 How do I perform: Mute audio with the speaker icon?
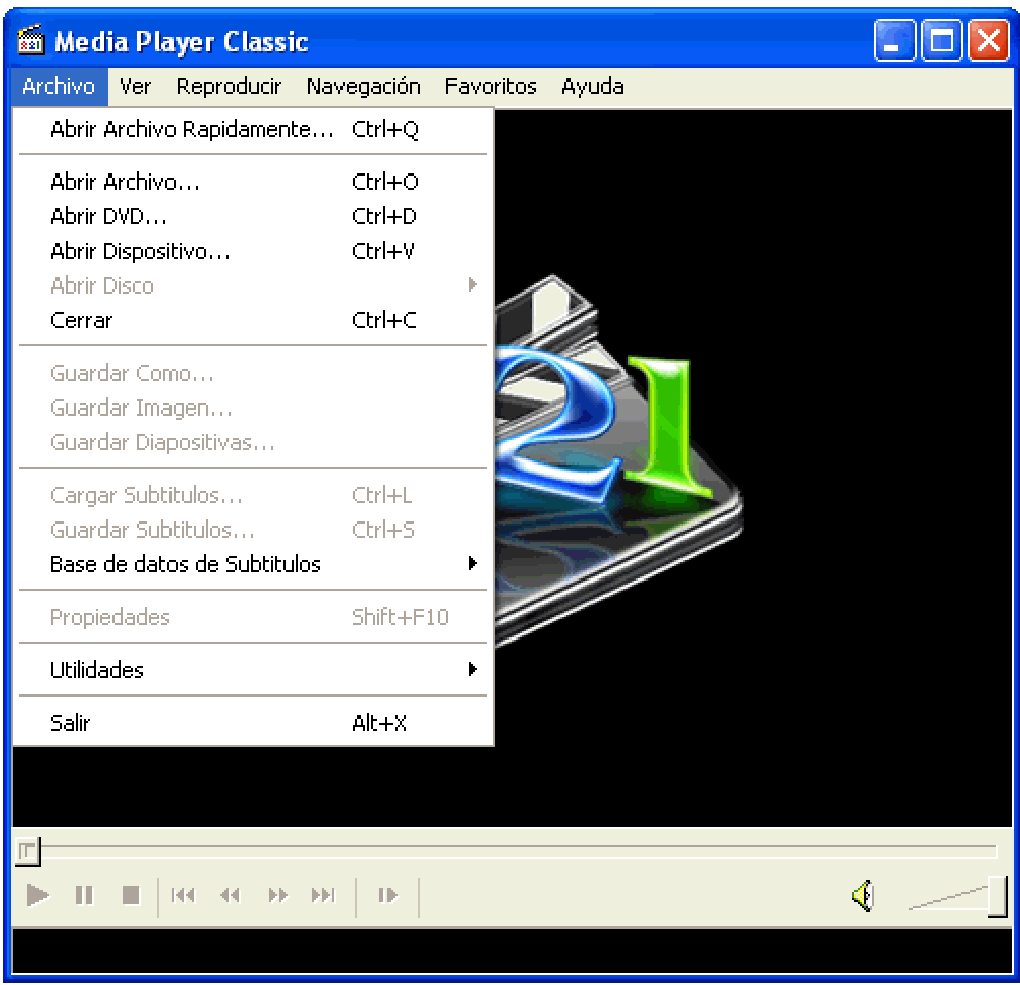click(x=863, y=896)
